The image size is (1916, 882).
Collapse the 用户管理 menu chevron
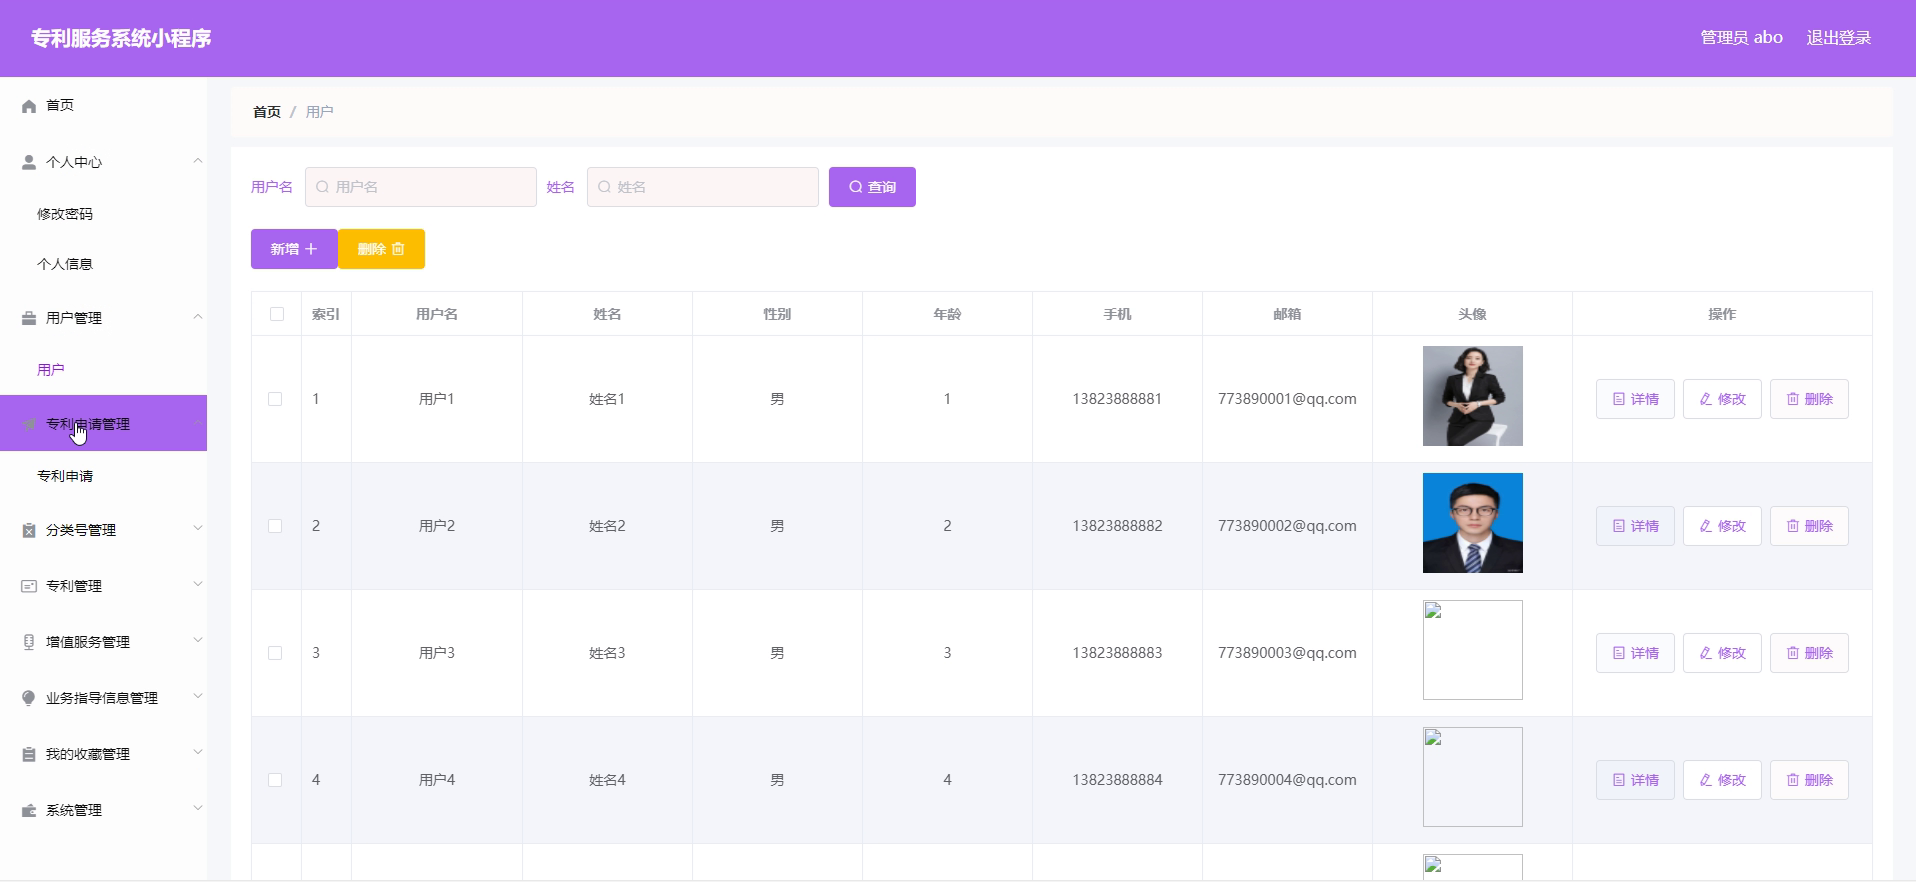(x=197, y=317)
